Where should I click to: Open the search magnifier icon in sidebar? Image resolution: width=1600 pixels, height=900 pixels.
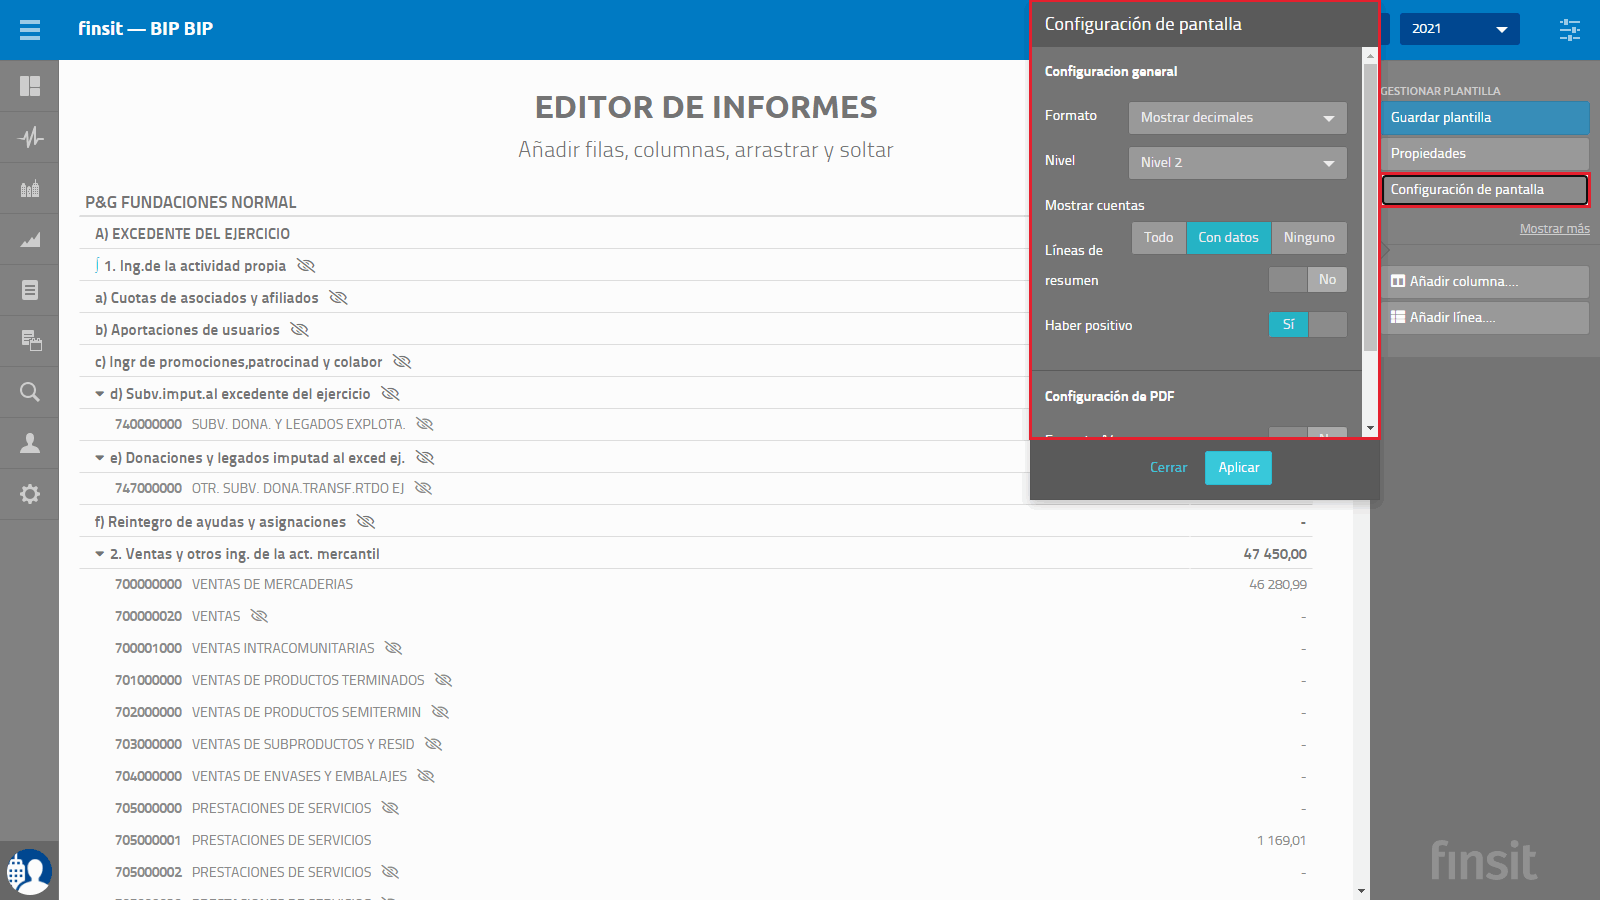(x=30, y=392)
